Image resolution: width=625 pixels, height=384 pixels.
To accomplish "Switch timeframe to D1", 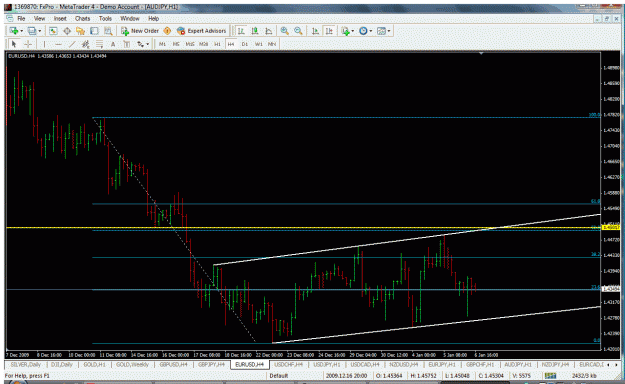I will click(245, 44).
